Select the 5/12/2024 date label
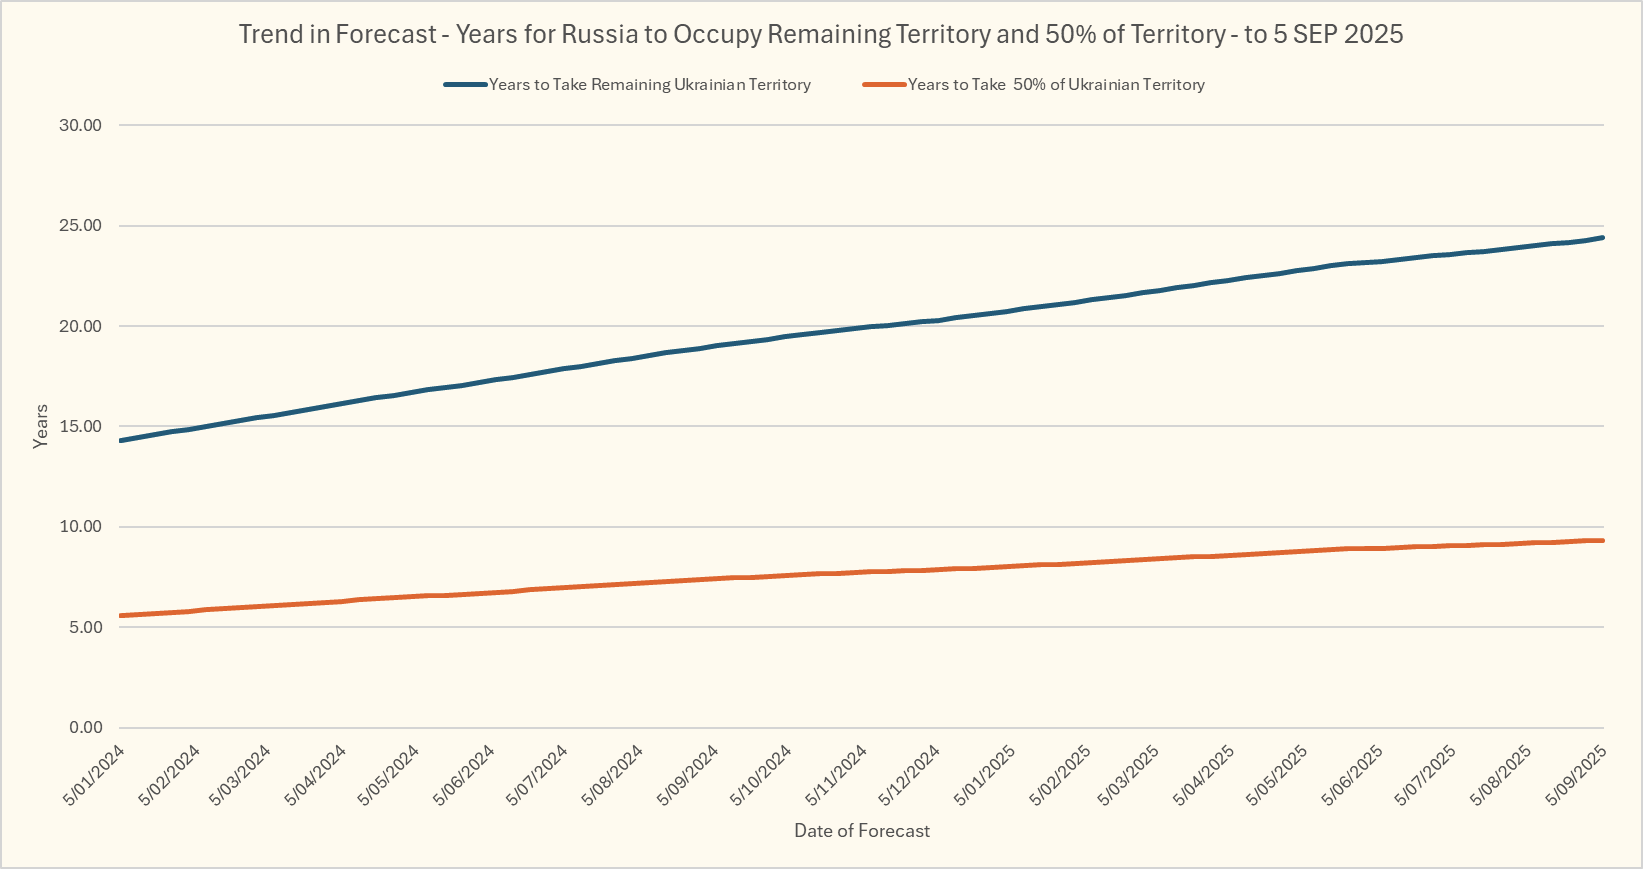Viewport: 1643px width, 869px height. pyautogui.click(x=910, y=774)
